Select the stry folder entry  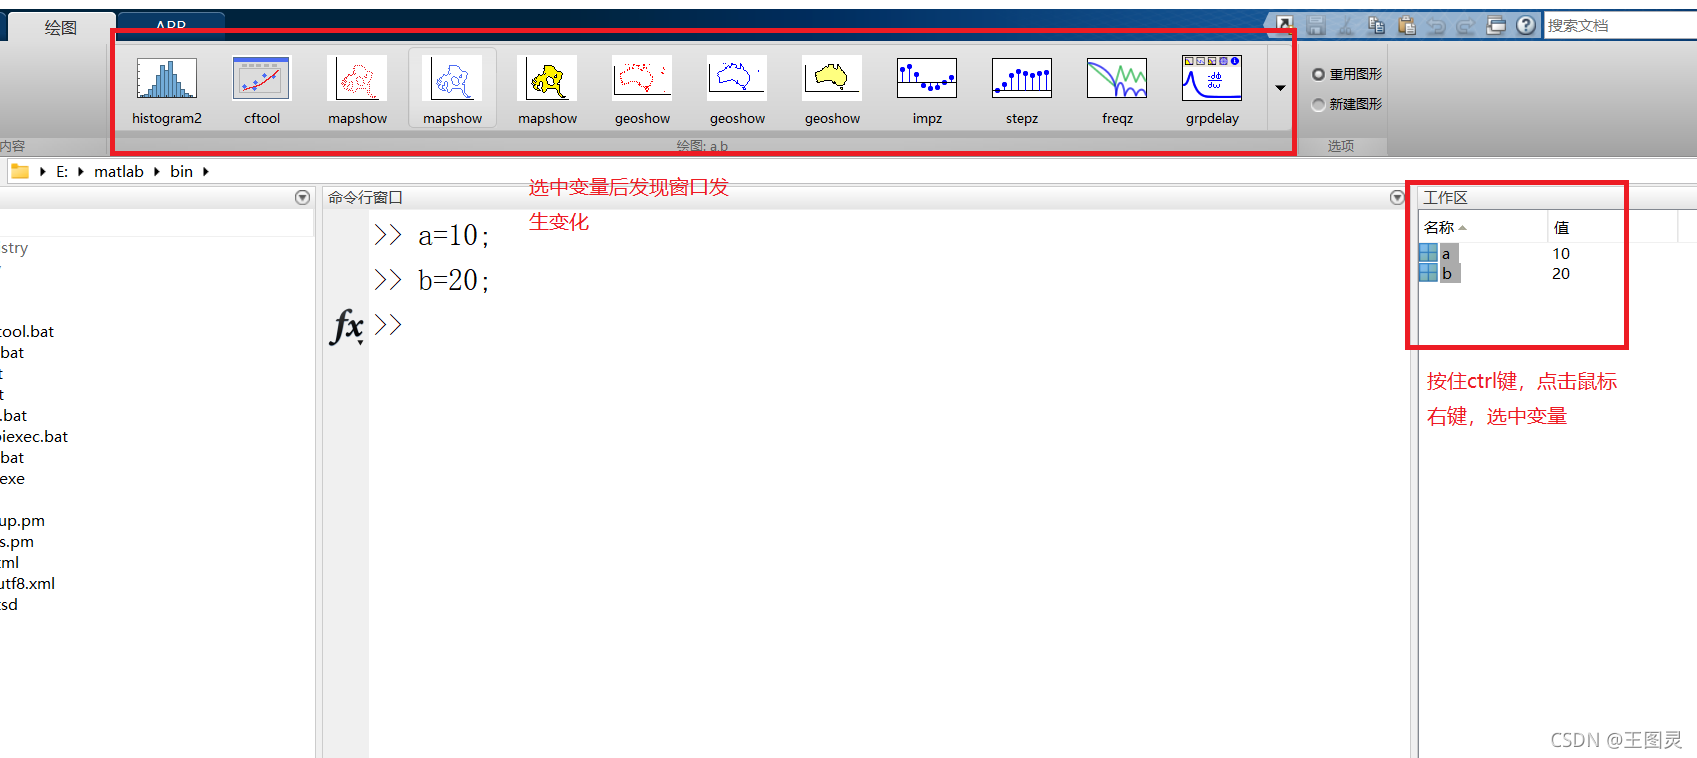[x=14, y=248]
